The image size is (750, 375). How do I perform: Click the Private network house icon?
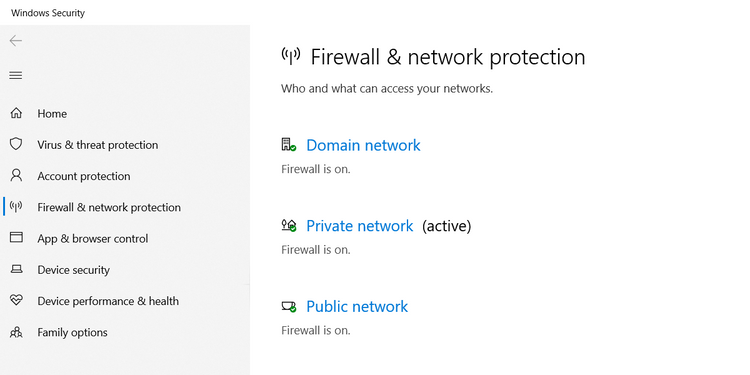tap(288, 226)
